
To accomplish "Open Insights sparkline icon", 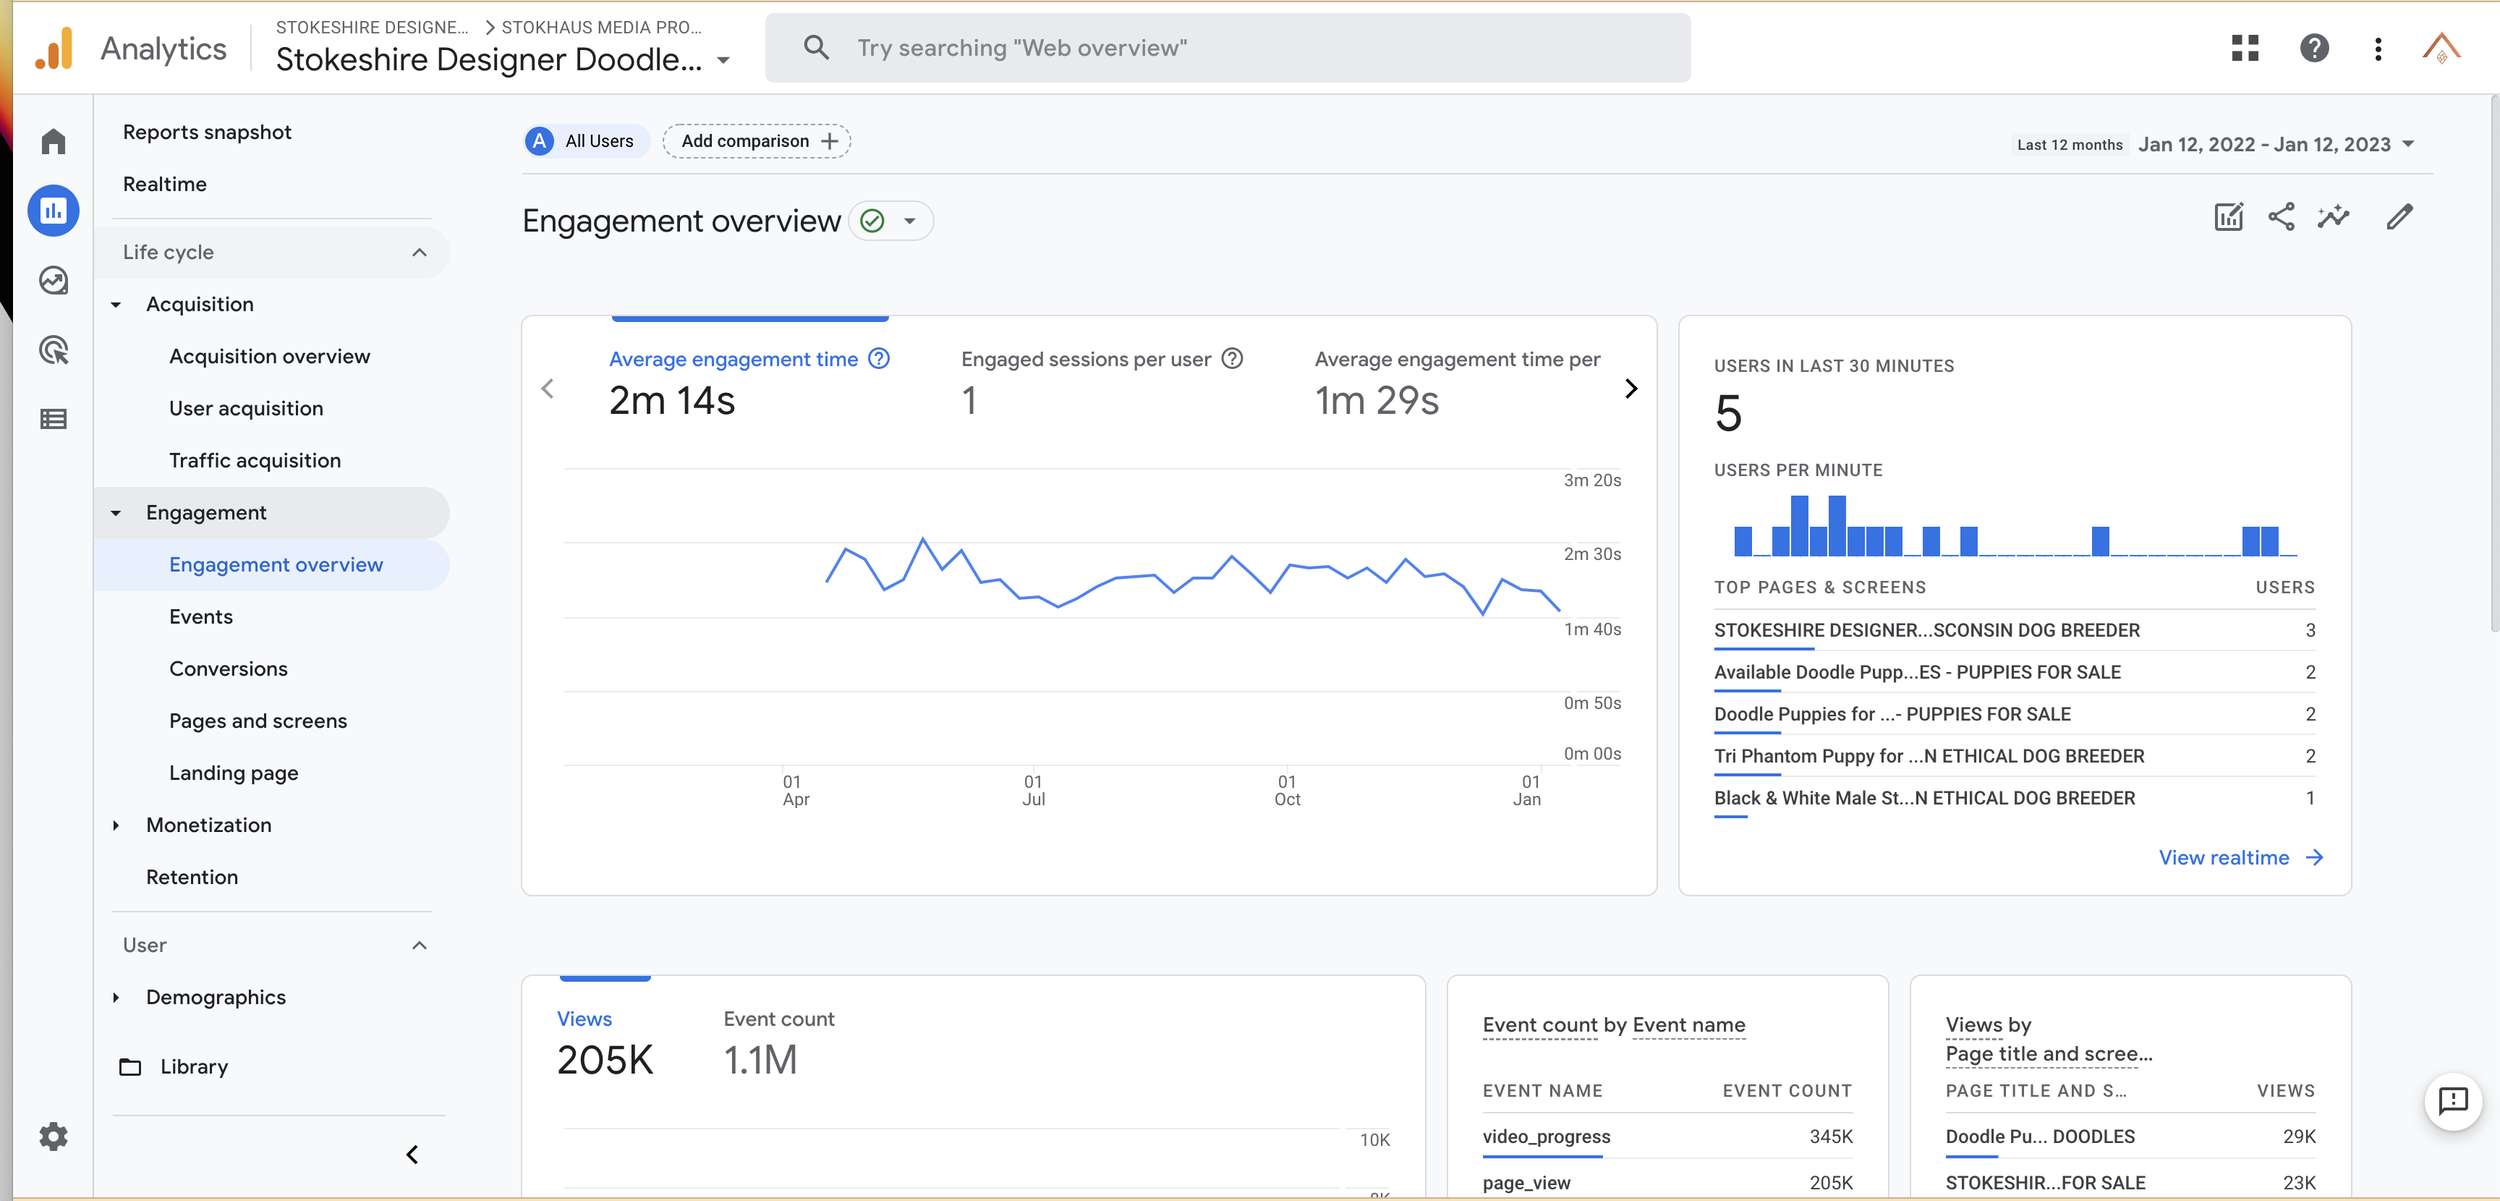I will tap(2333, 217).
